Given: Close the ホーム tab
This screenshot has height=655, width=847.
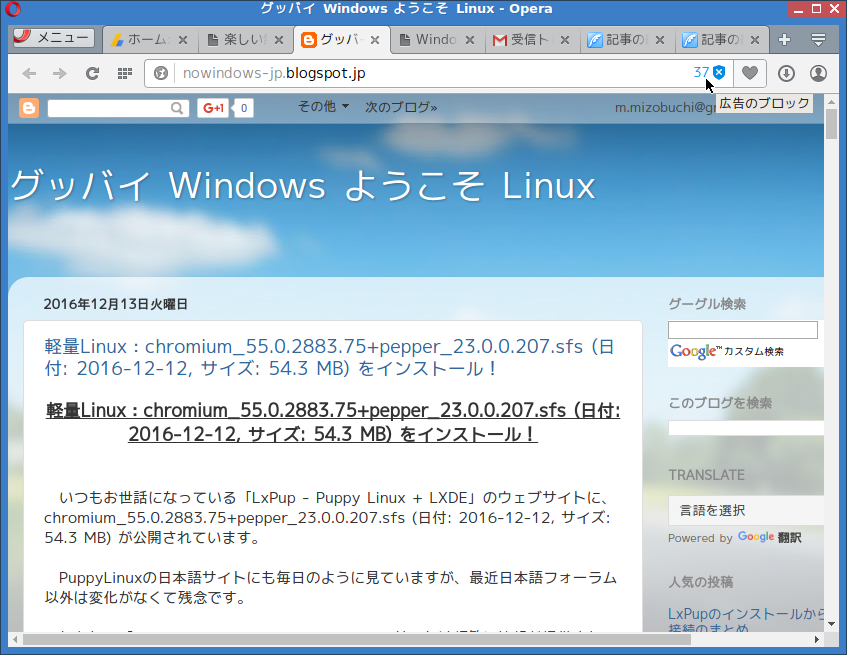Looking at the screenshot, I should point(183,40).
